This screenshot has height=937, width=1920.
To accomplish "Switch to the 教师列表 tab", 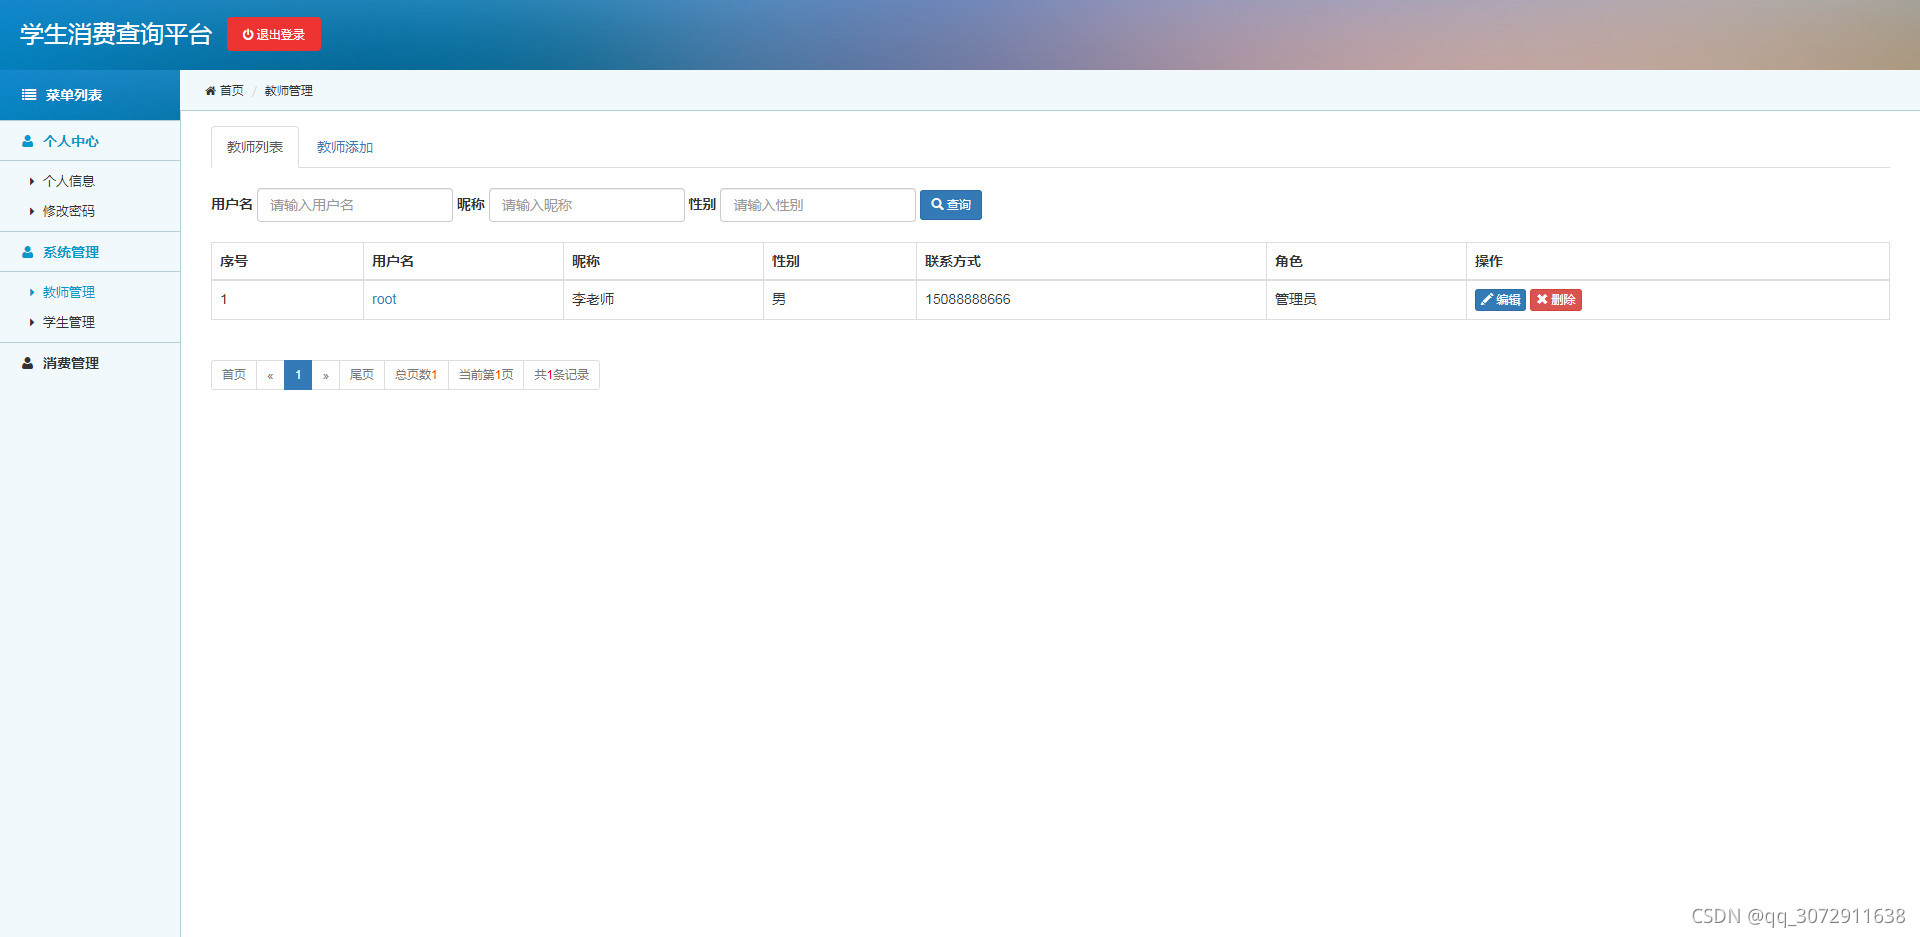I will click(x=255, y=147).
